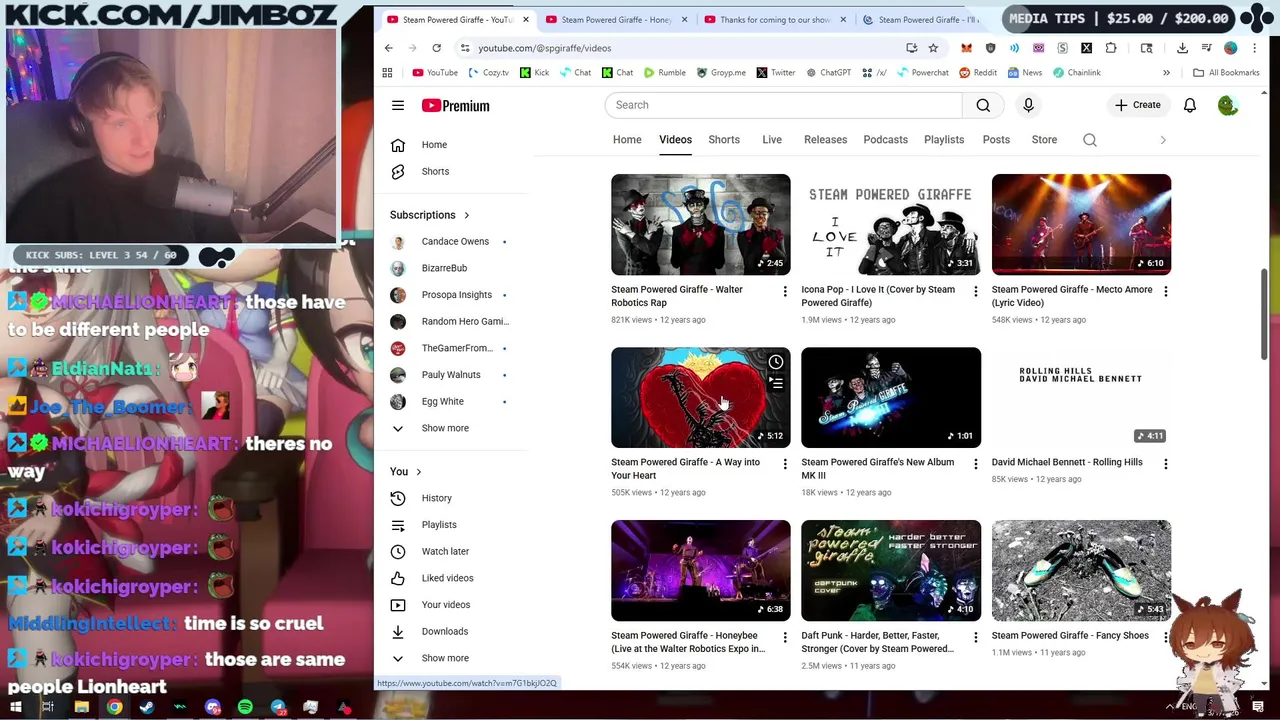The image size is (1280, 720).
Task: Click the YouTube Premium logo
Action: tap(455, 105)
